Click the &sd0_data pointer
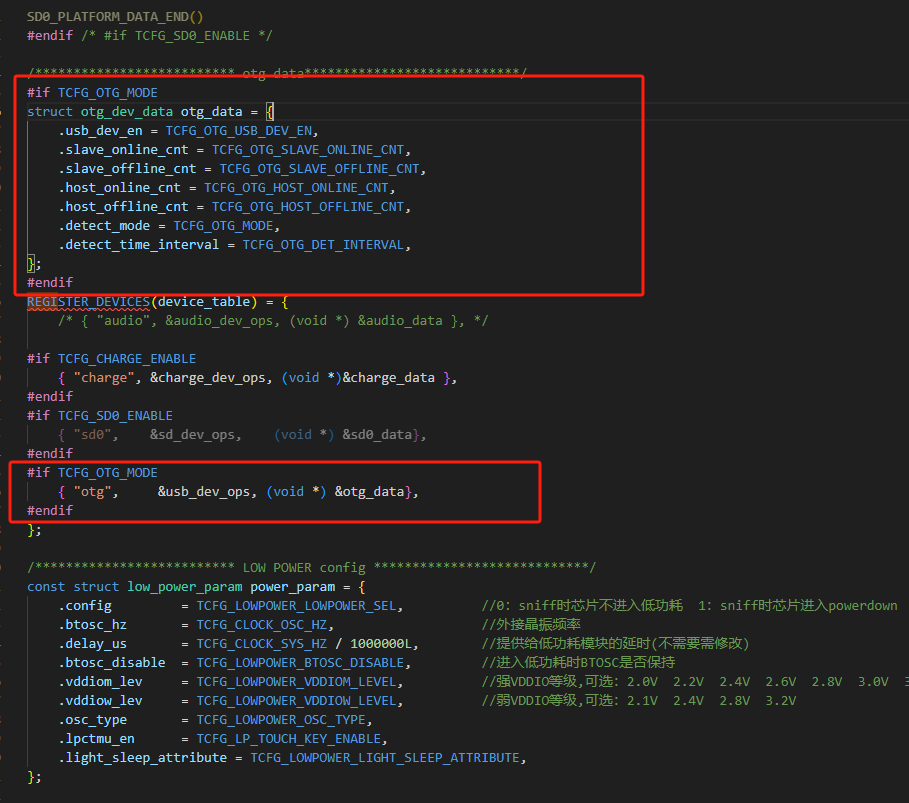Image resolution: width=909 pixels, height=803 pixels. click(377, 435)
